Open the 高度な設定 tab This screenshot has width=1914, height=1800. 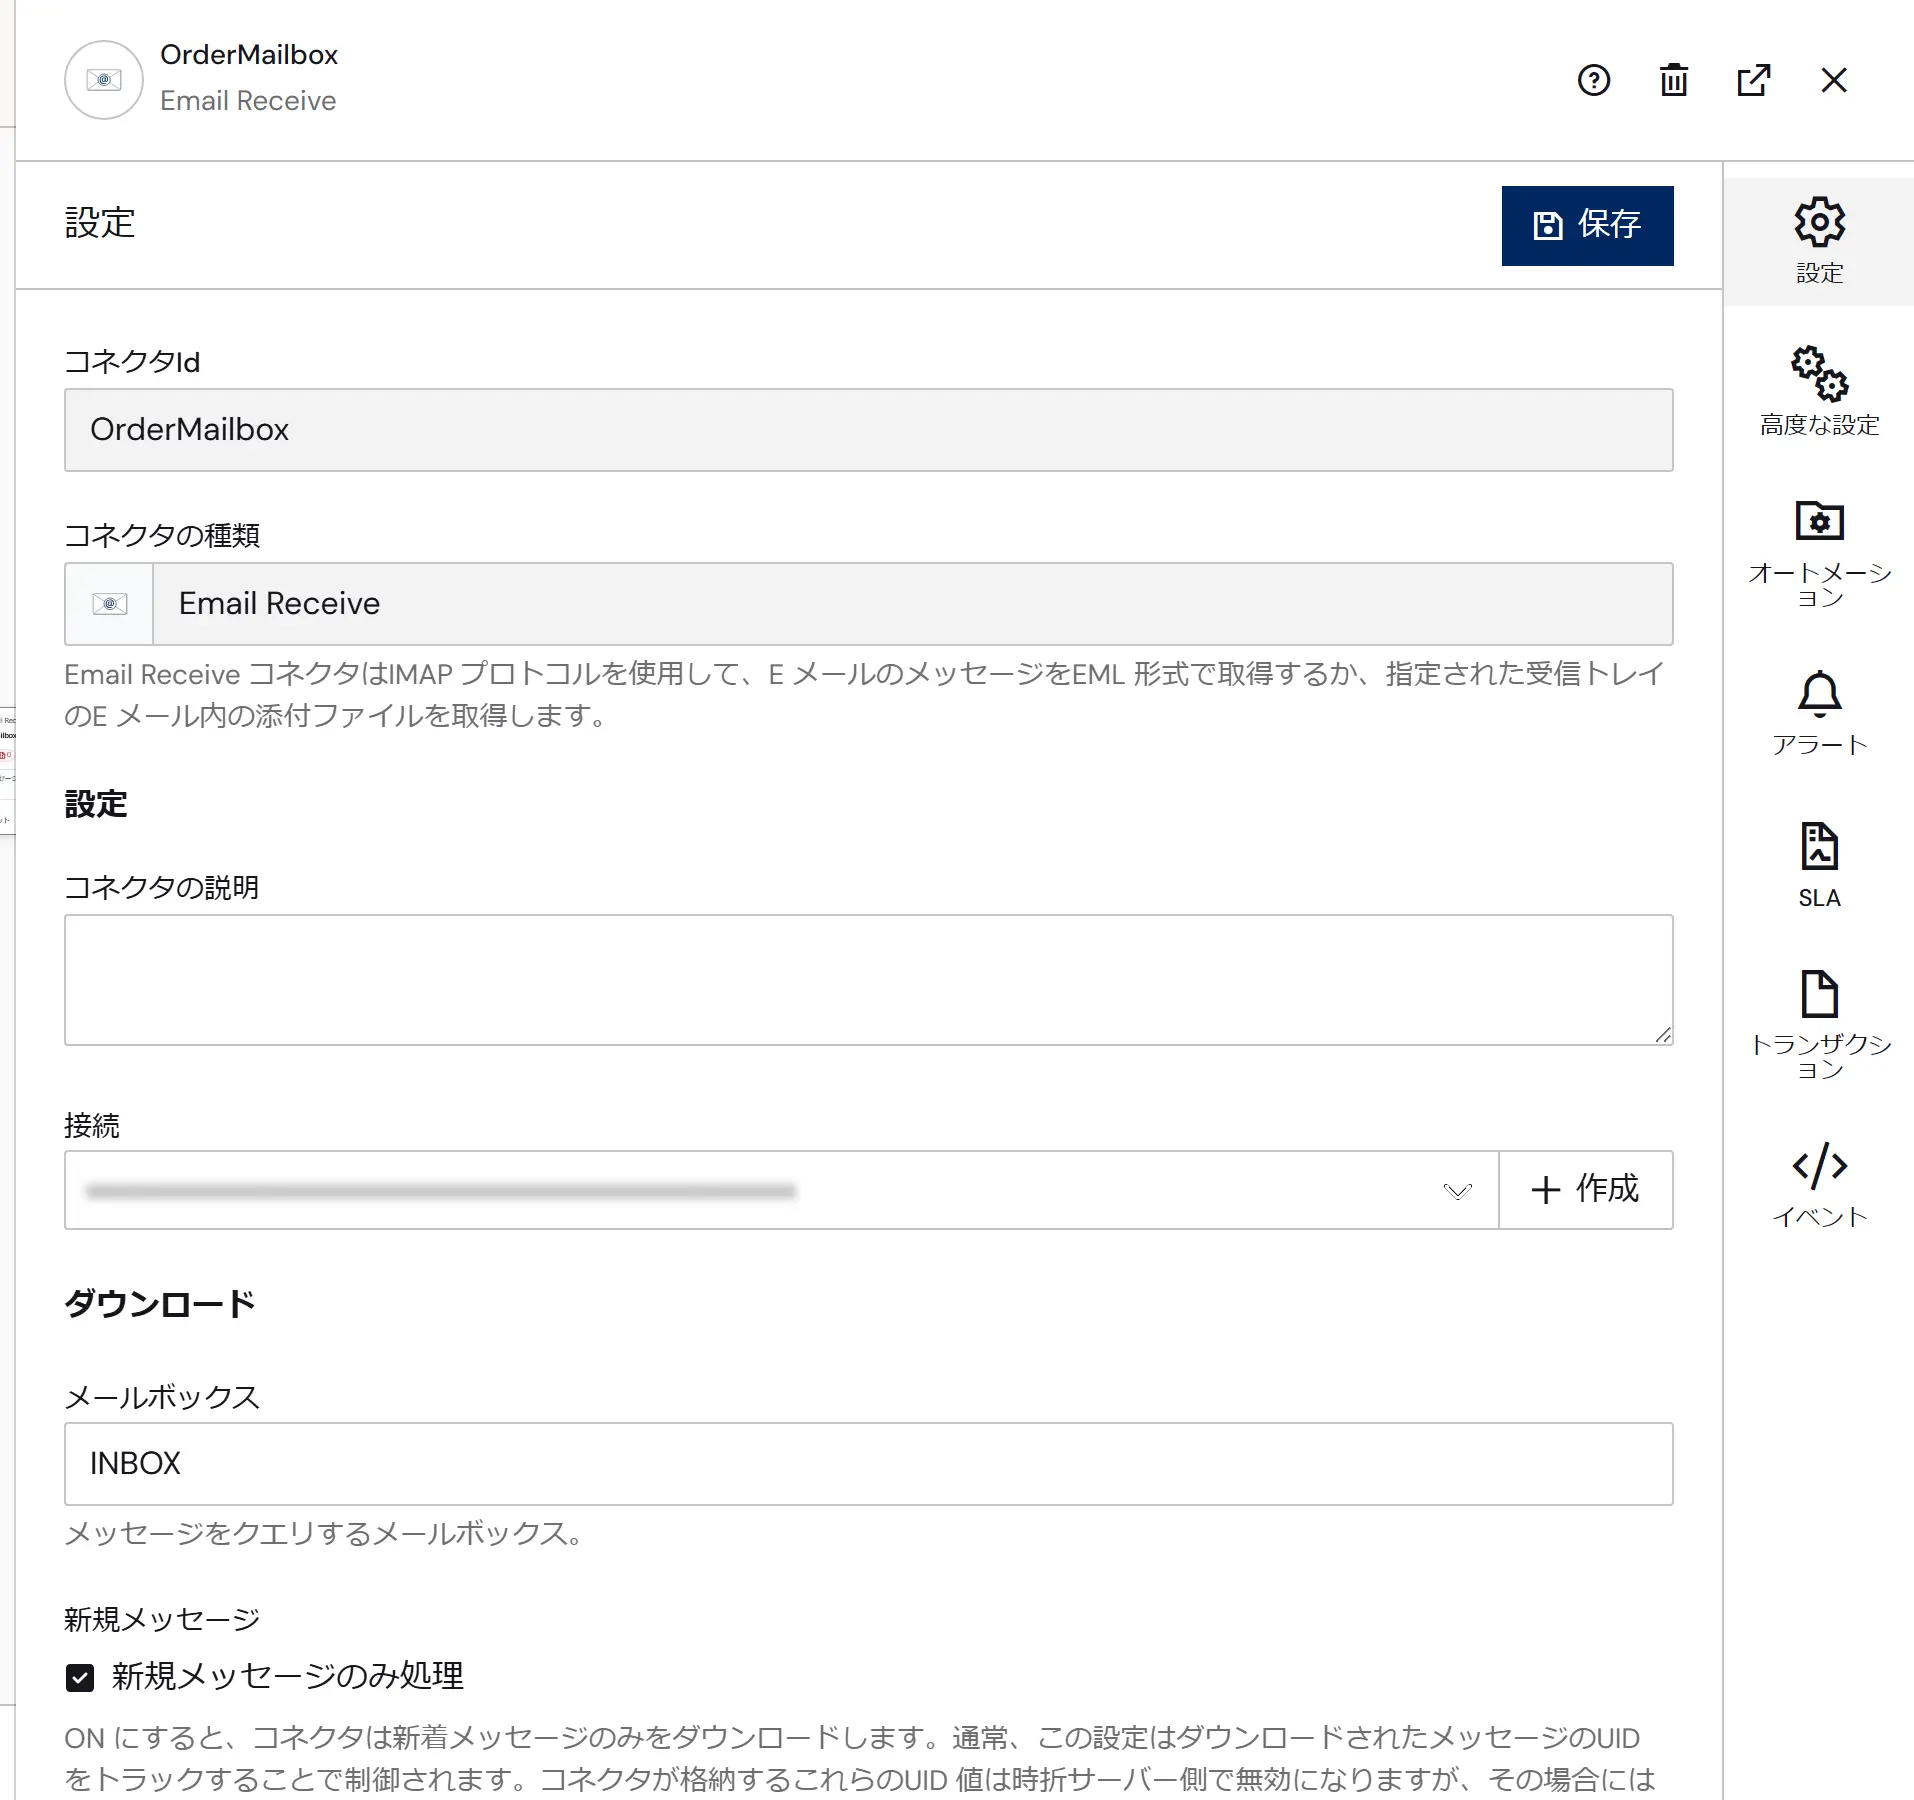tap(1819, 392)
